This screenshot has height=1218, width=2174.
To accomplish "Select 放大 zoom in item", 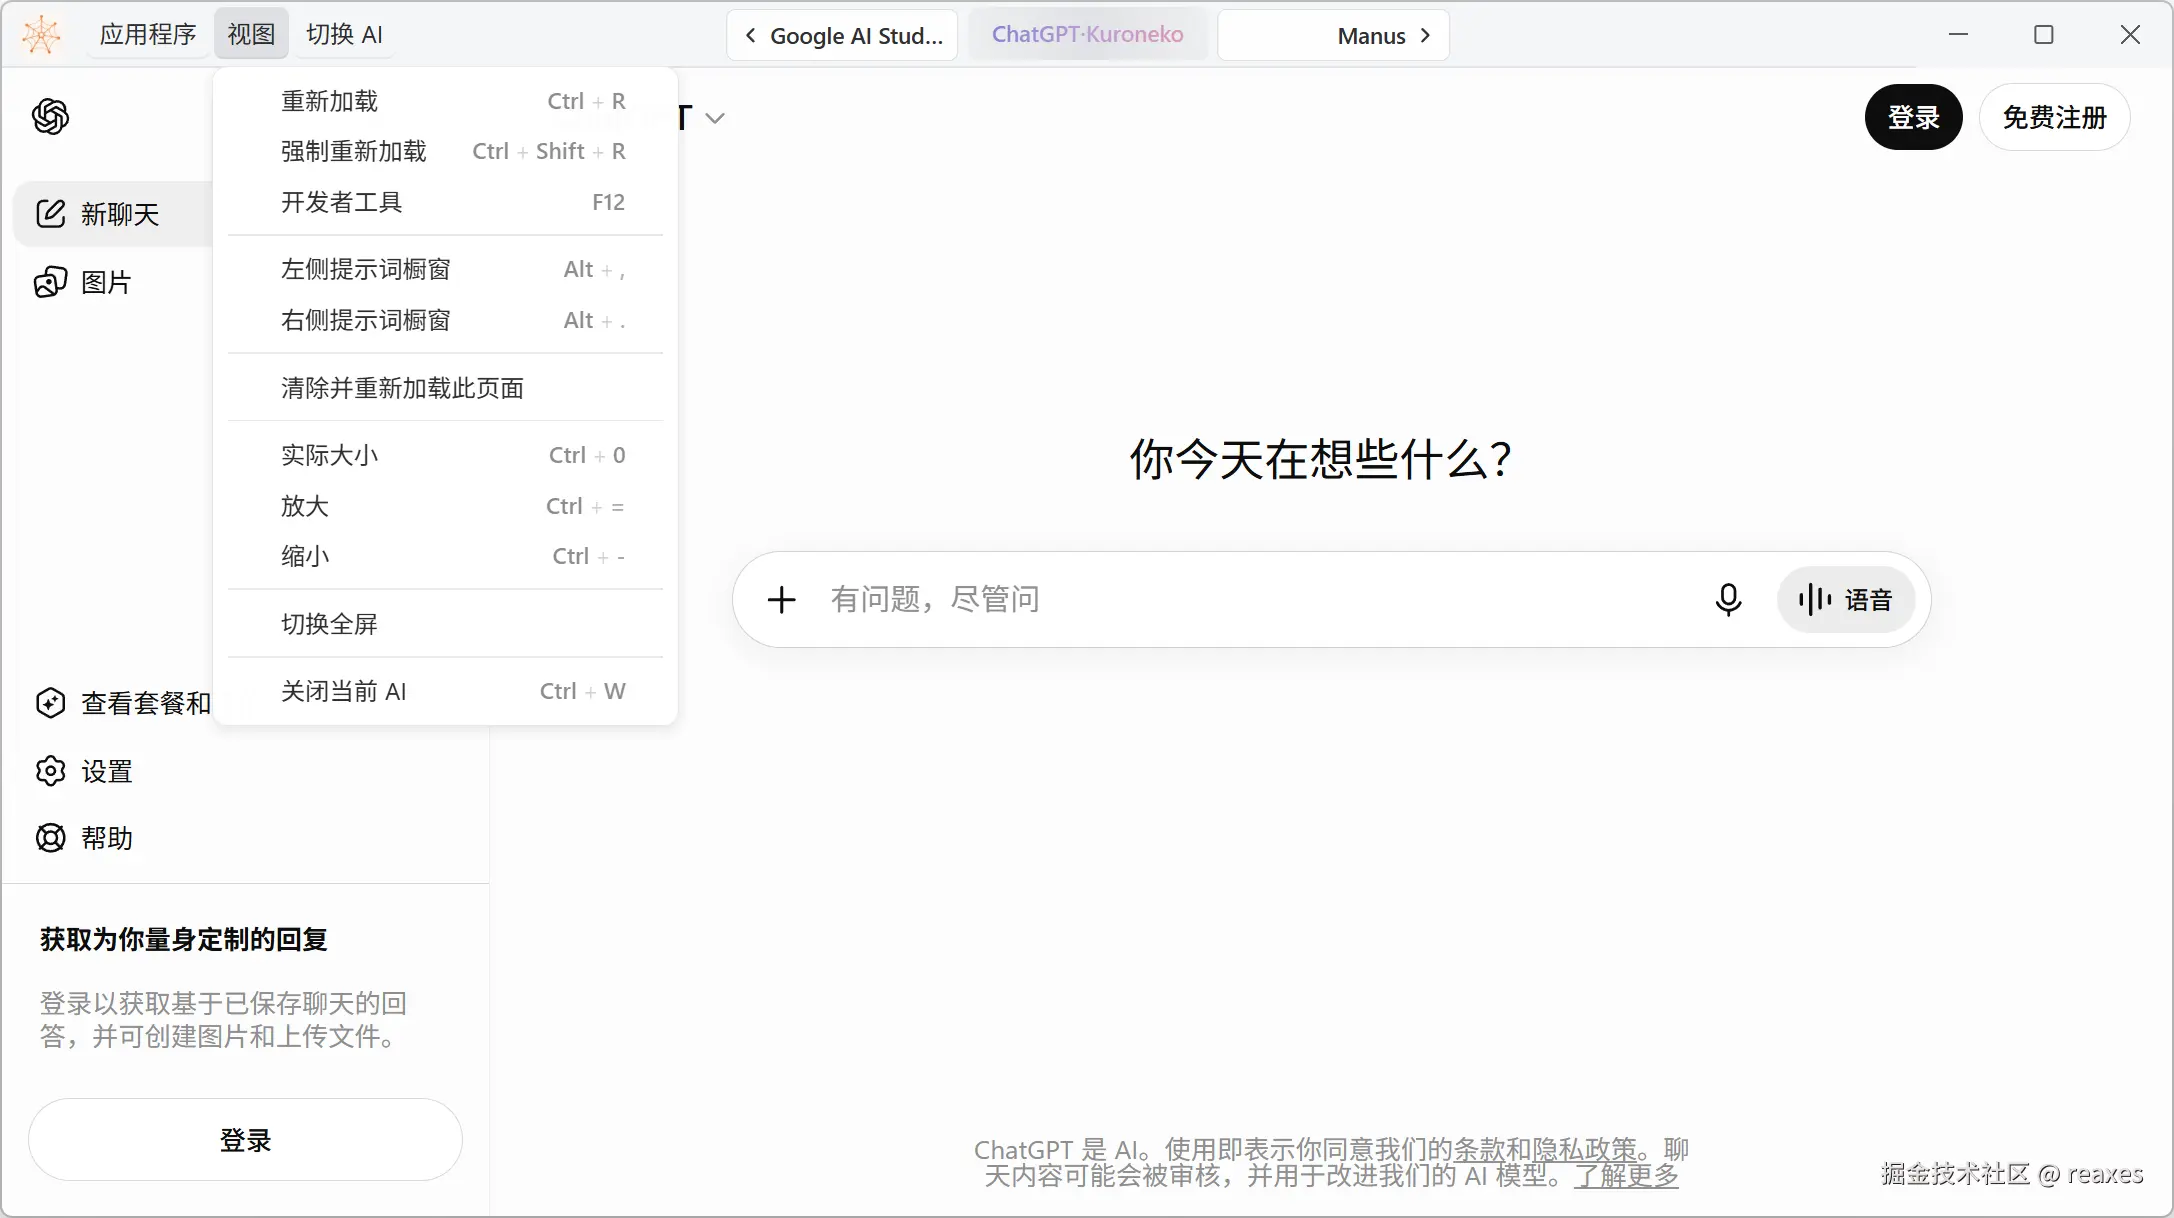I will [x=445, y=506].
